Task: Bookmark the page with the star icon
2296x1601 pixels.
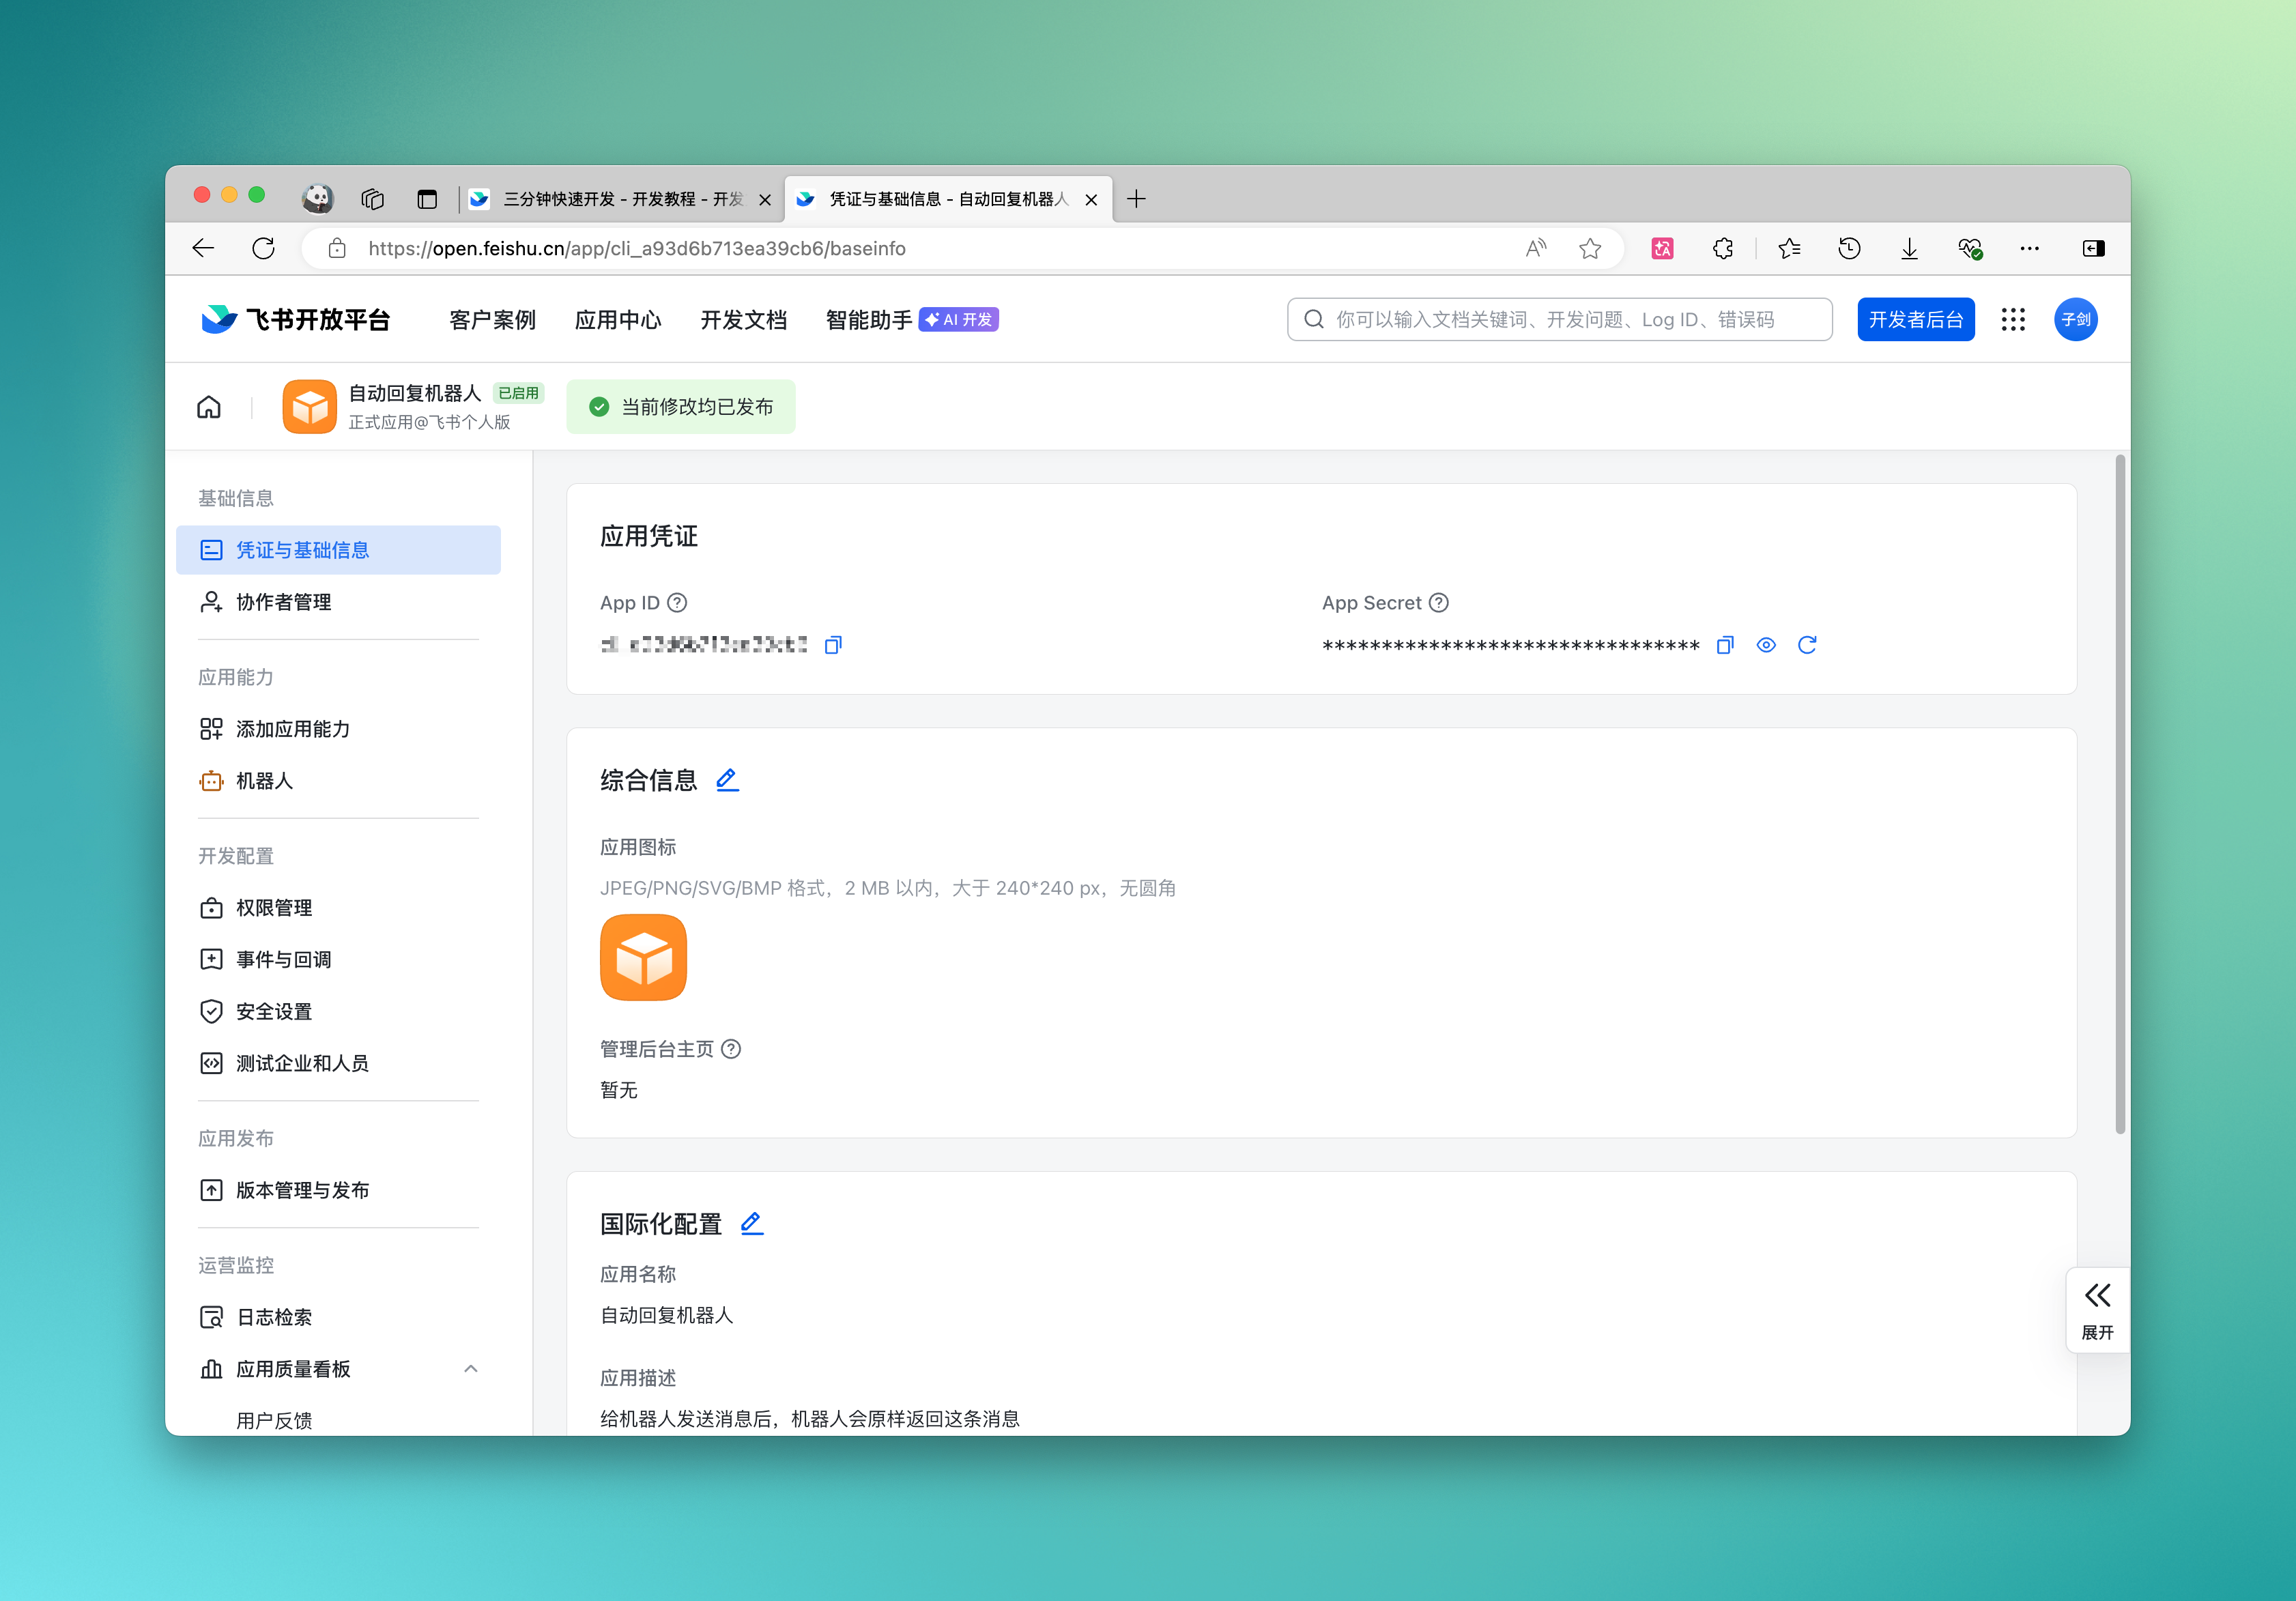Action: (1590, 248)
